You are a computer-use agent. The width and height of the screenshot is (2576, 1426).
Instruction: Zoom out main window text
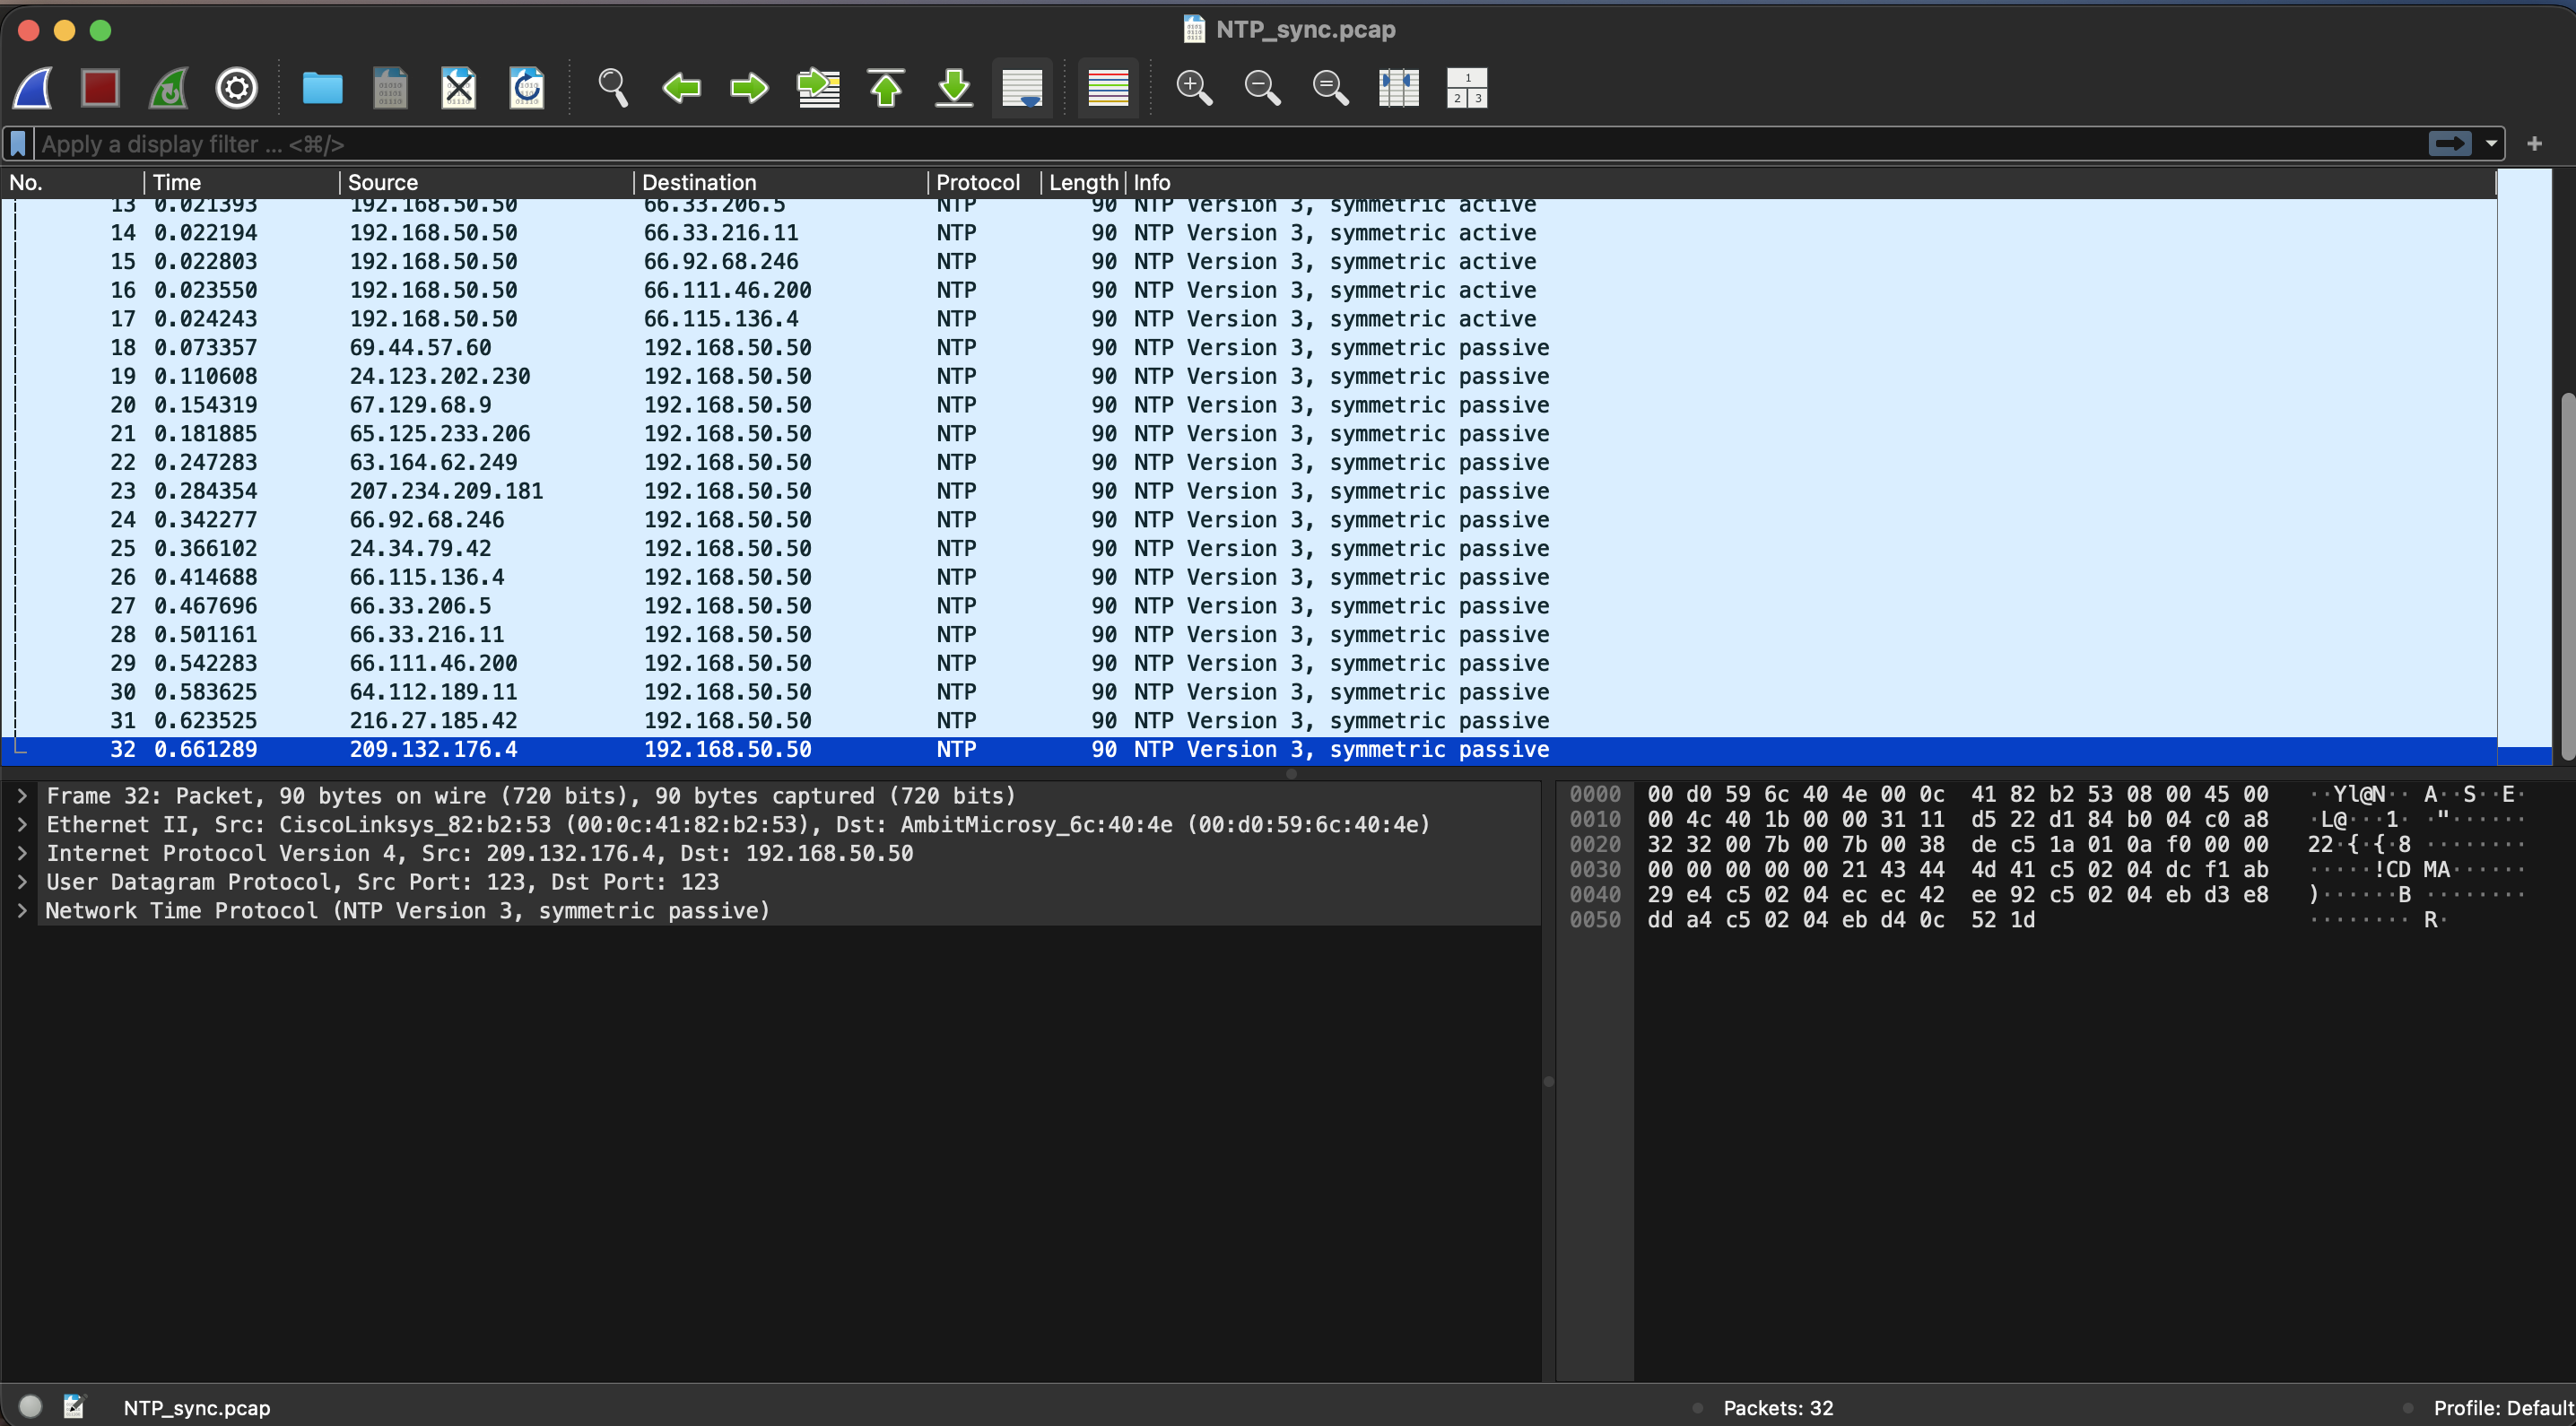[1262, 88]
